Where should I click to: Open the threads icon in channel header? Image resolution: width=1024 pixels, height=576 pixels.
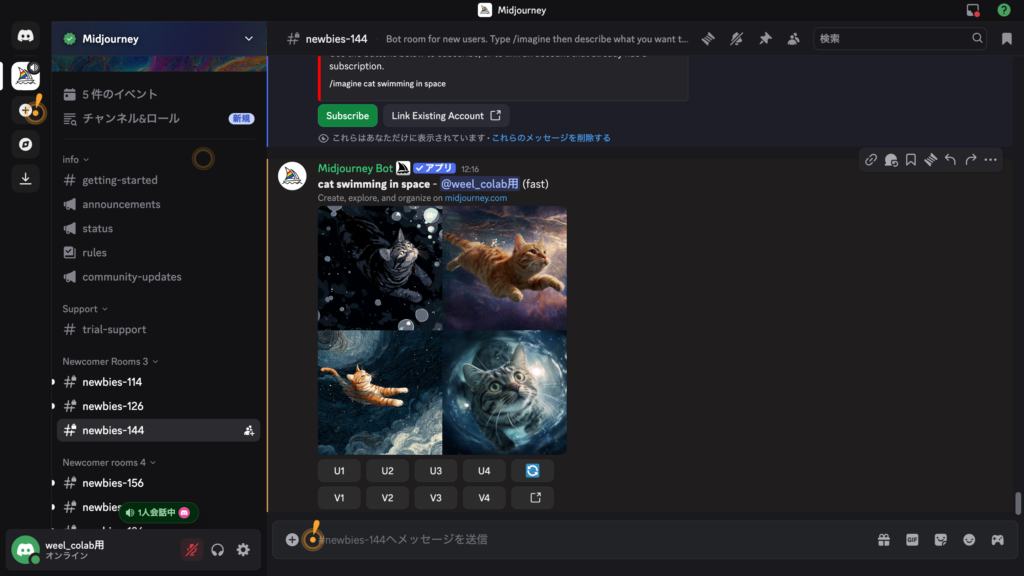(708, 39)
